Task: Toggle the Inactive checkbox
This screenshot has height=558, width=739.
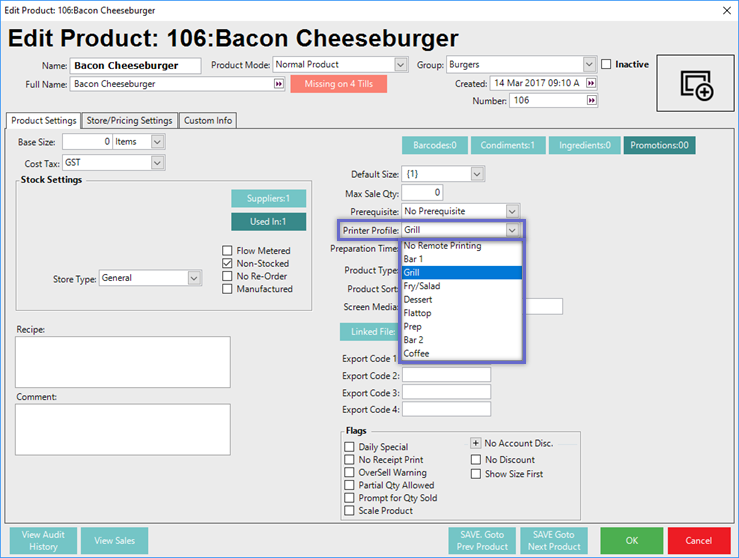Action: click(607, 65)
